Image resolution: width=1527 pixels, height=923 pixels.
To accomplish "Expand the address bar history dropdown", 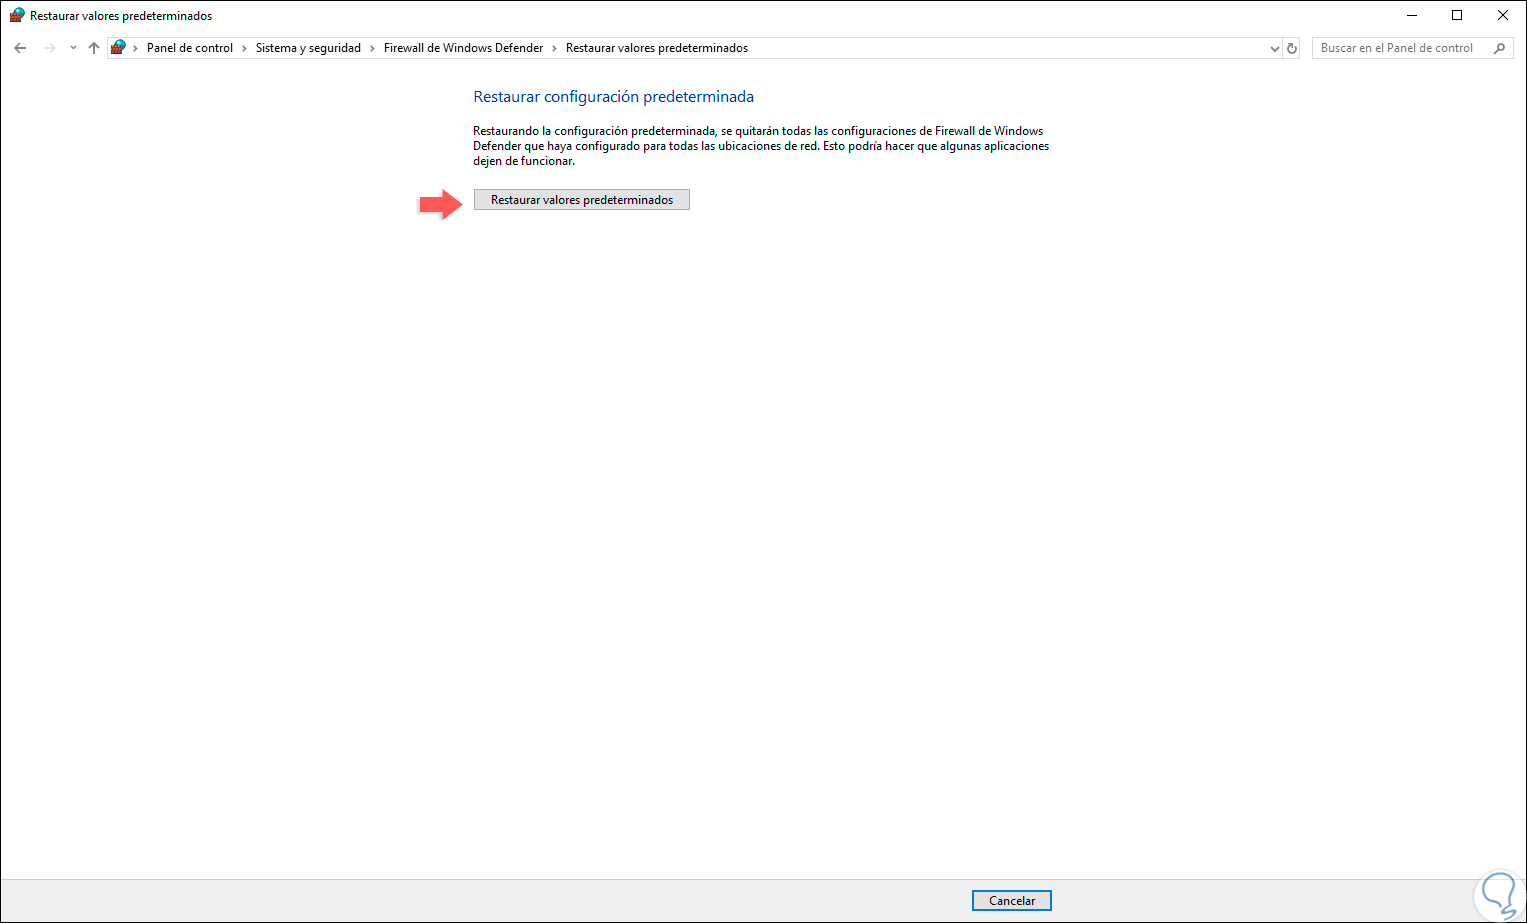I will coord(1274,48).
